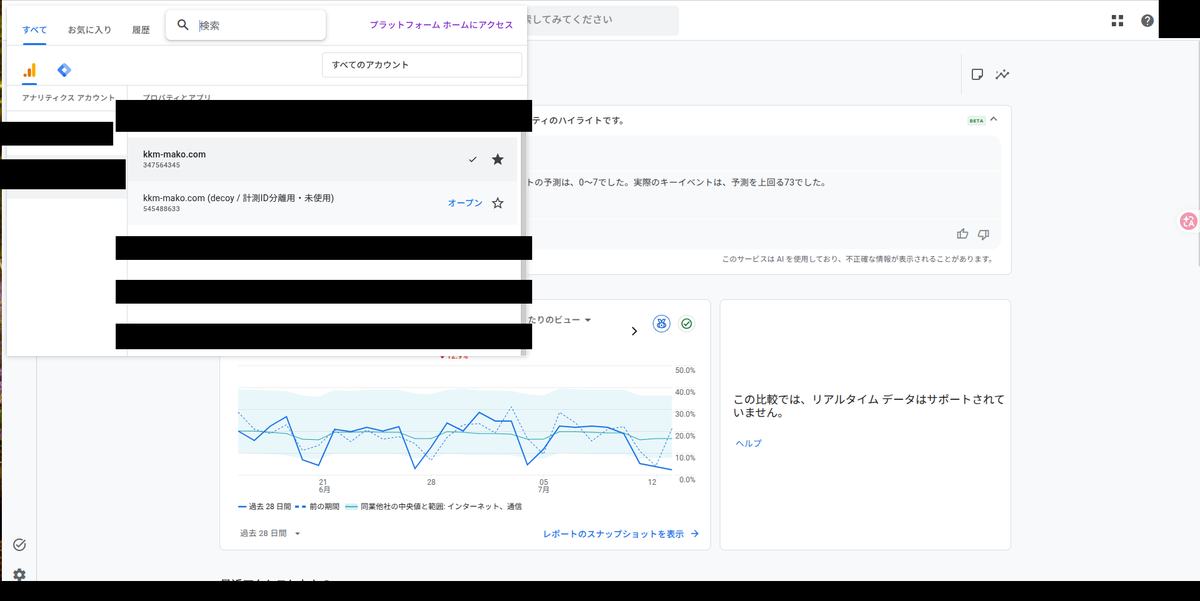Click the BETA badge on highlights card
The image size is (1200, 601).
click(976, 120)
